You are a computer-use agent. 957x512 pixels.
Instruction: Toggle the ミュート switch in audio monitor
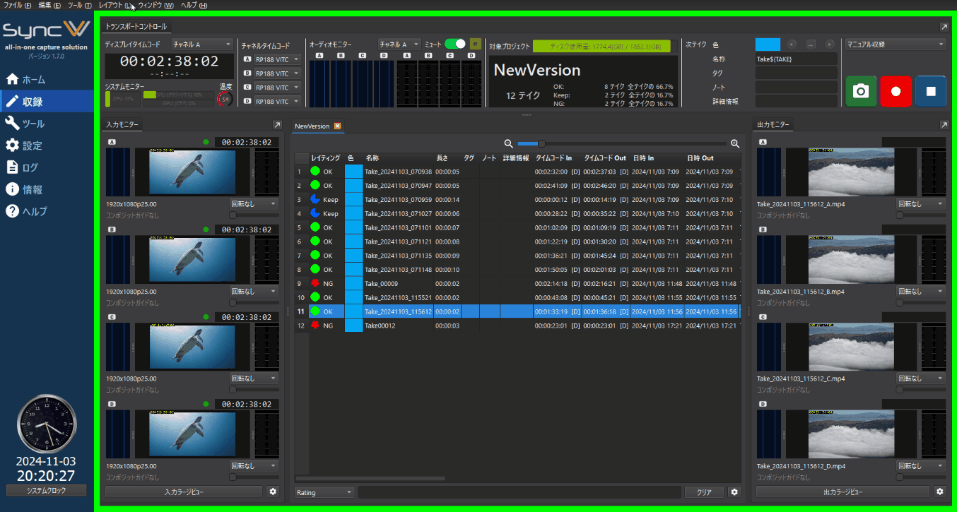(455, 44)
